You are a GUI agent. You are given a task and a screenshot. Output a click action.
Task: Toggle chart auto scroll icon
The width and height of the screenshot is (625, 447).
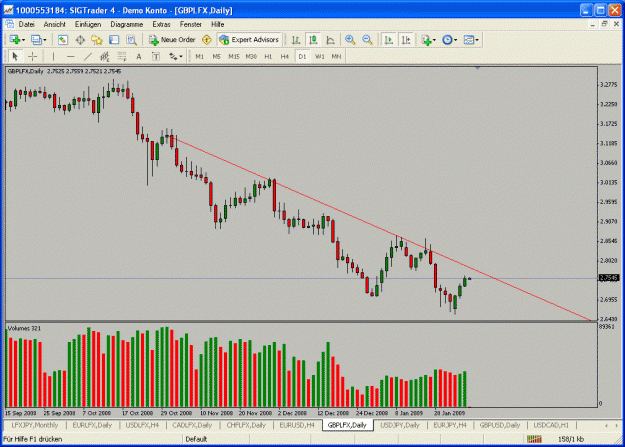point(389,40)
